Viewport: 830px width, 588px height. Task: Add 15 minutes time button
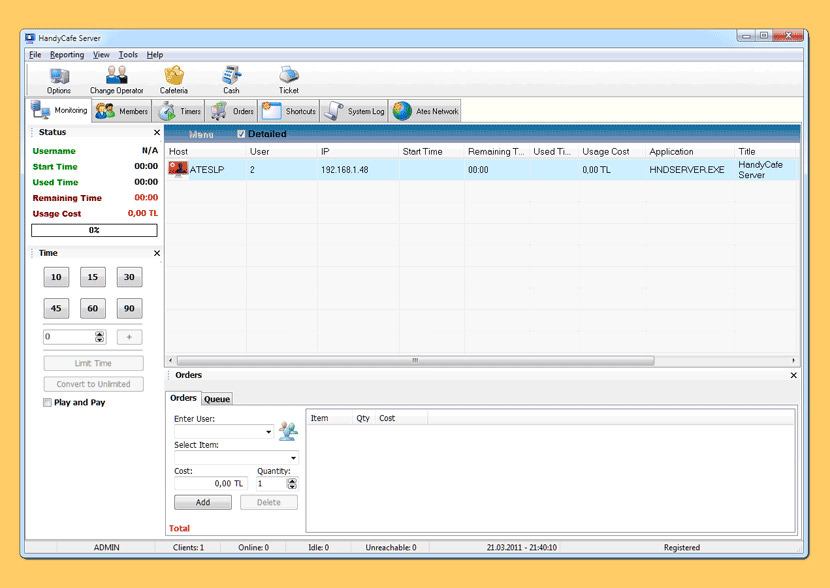pos(93,277)
